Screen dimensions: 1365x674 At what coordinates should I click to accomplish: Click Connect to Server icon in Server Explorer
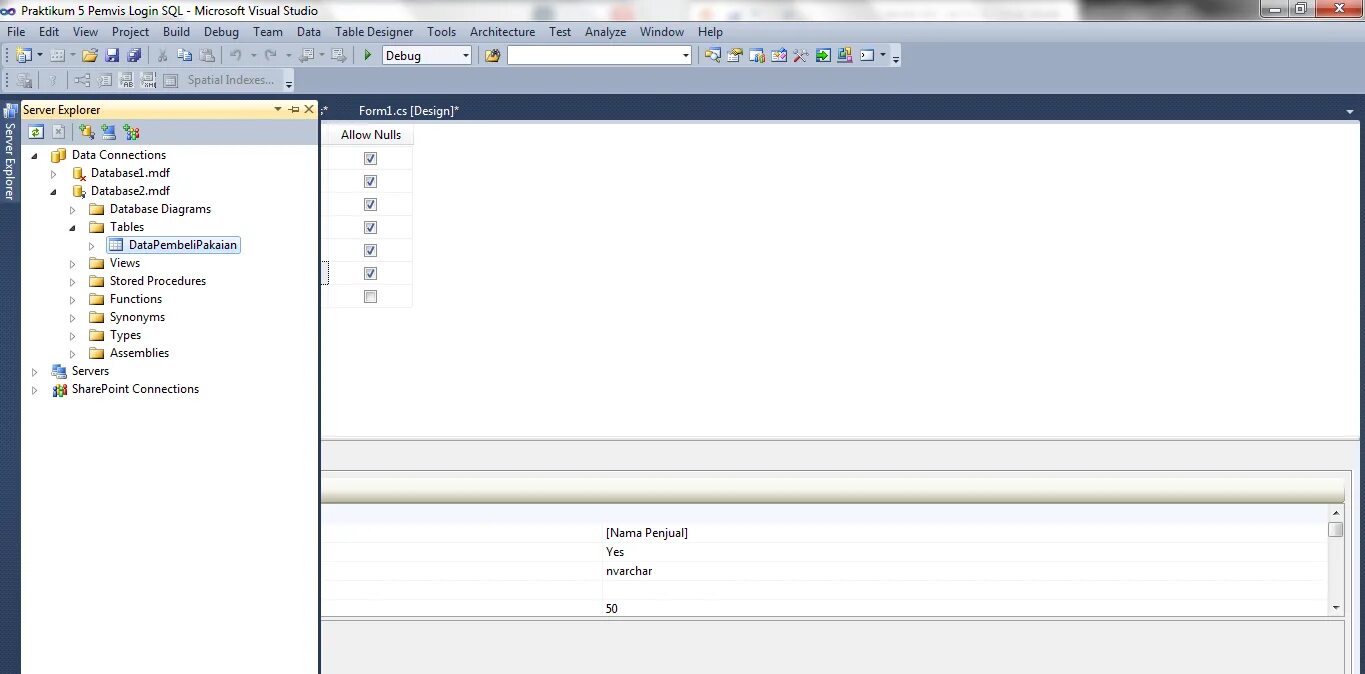click(109, 132)
